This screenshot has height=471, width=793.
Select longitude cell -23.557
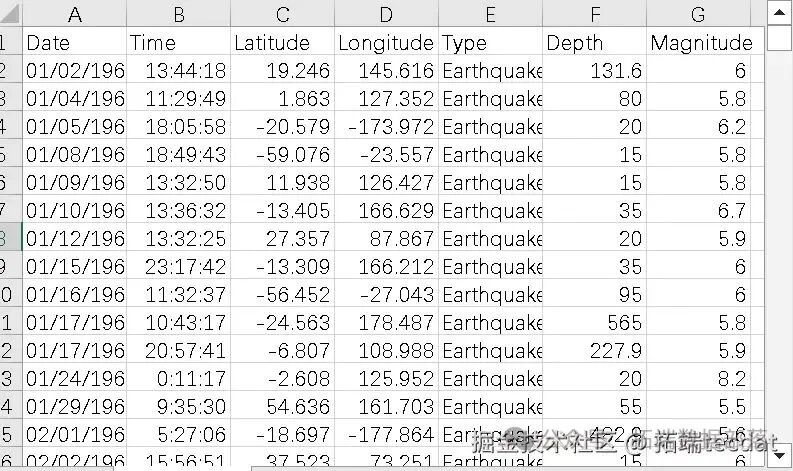(x=386, y=154)
